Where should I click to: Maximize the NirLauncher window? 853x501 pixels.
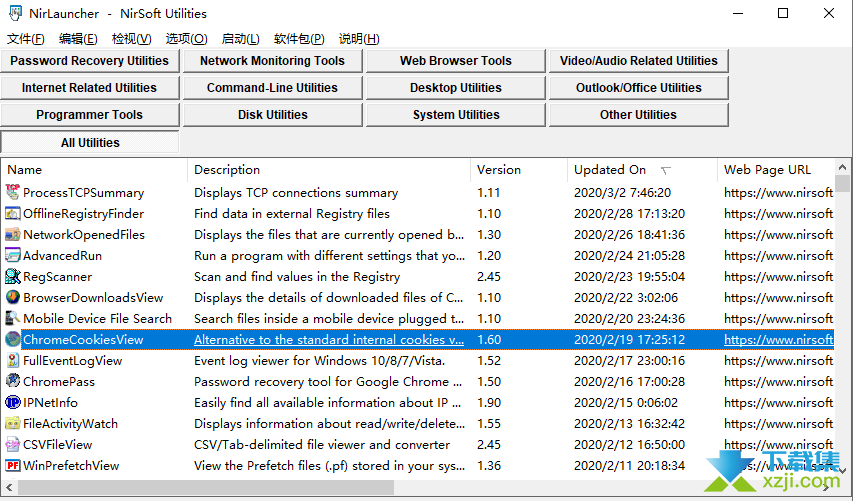tap(783, 13)
